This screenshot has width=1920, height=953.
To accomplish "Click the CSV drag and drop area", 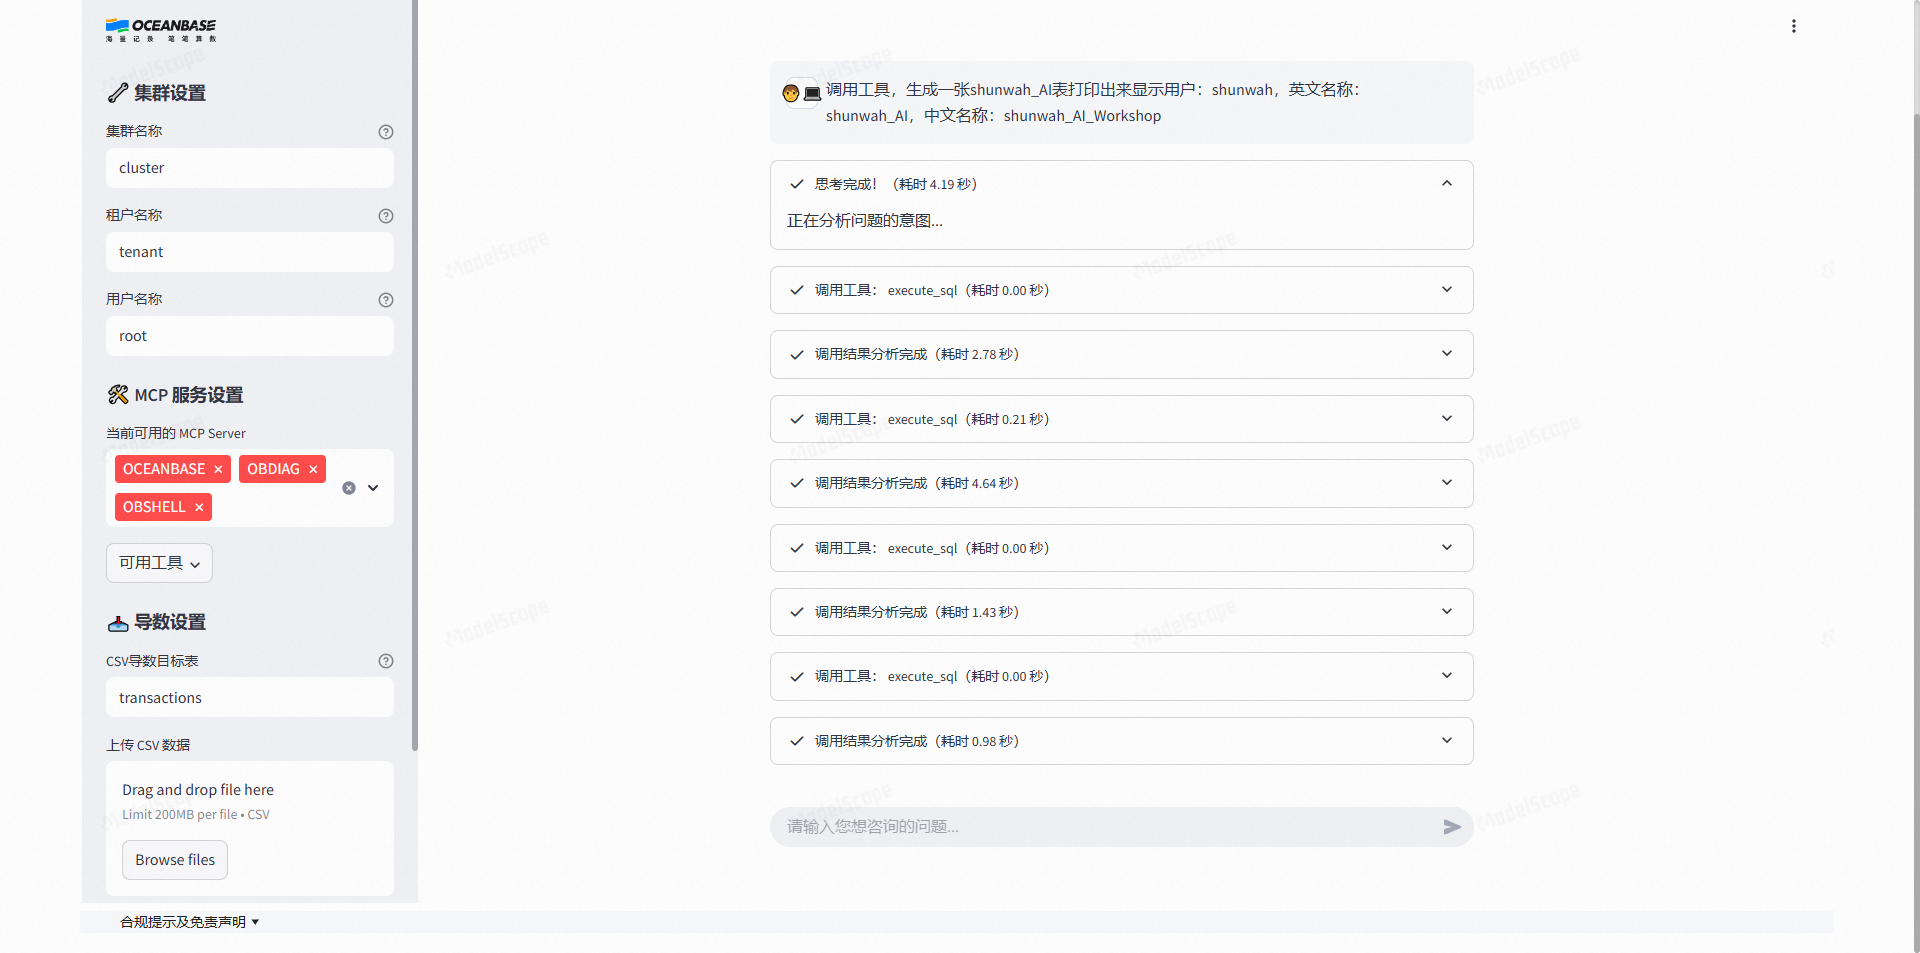I will (250, 828).
